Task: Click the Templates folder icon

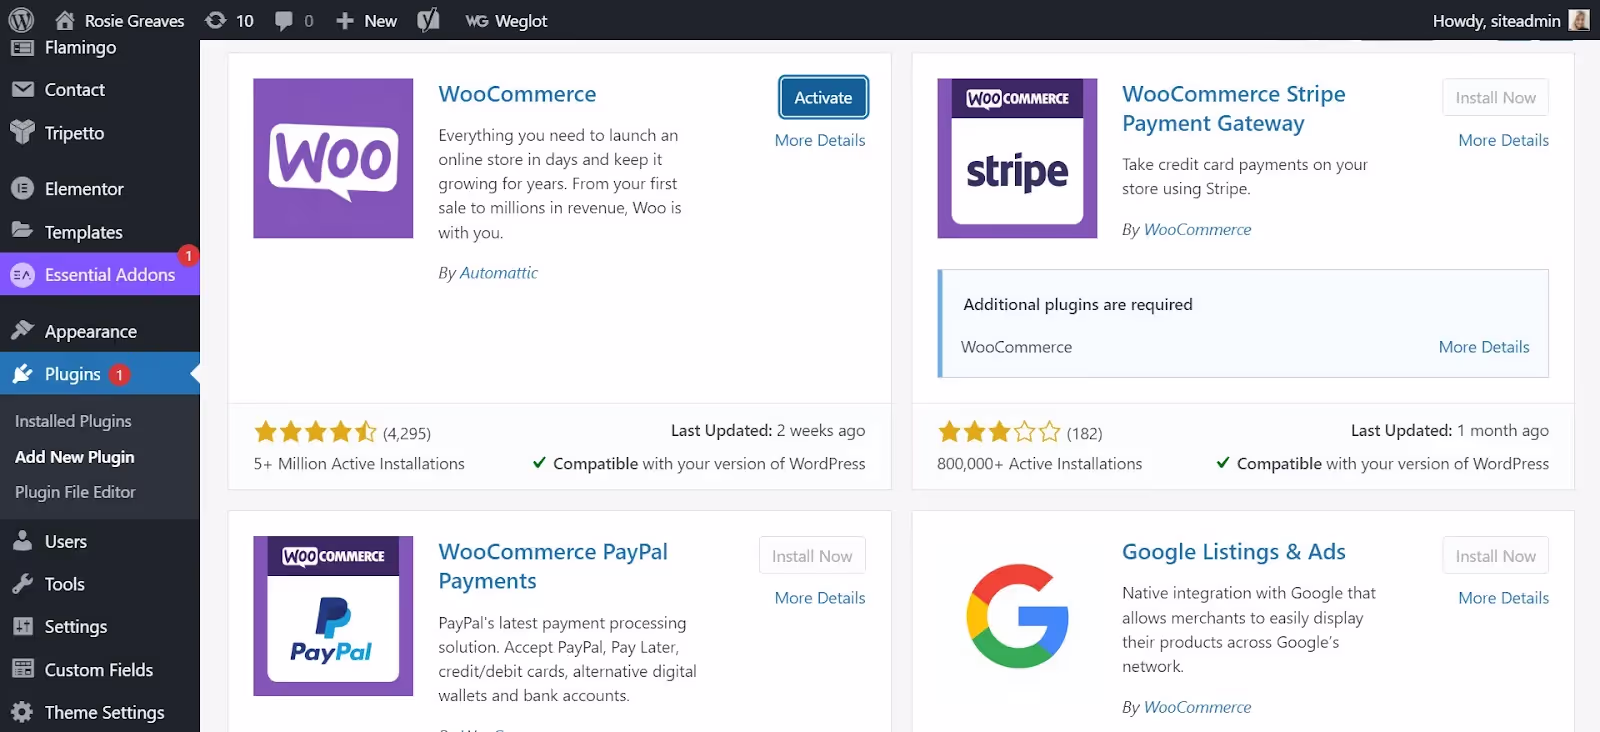Action: 22,230
